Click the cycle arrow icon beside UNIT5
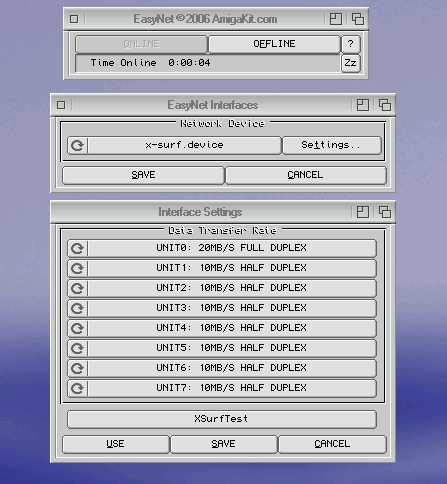The width and height of the screenshot is (447, 484). (x=77, y=348)
